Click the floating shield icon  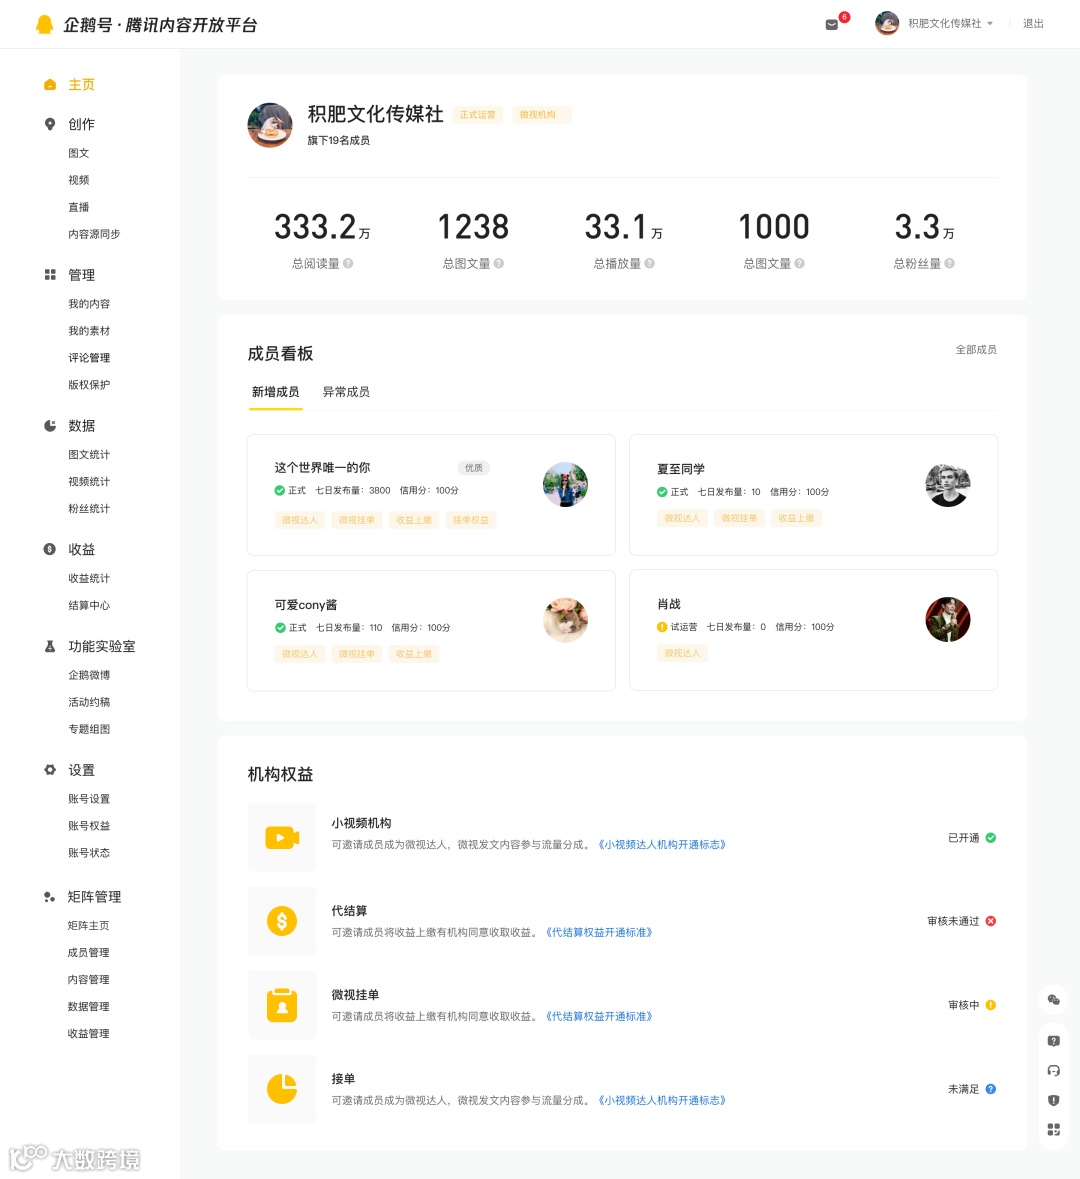pos(1054,1100)
